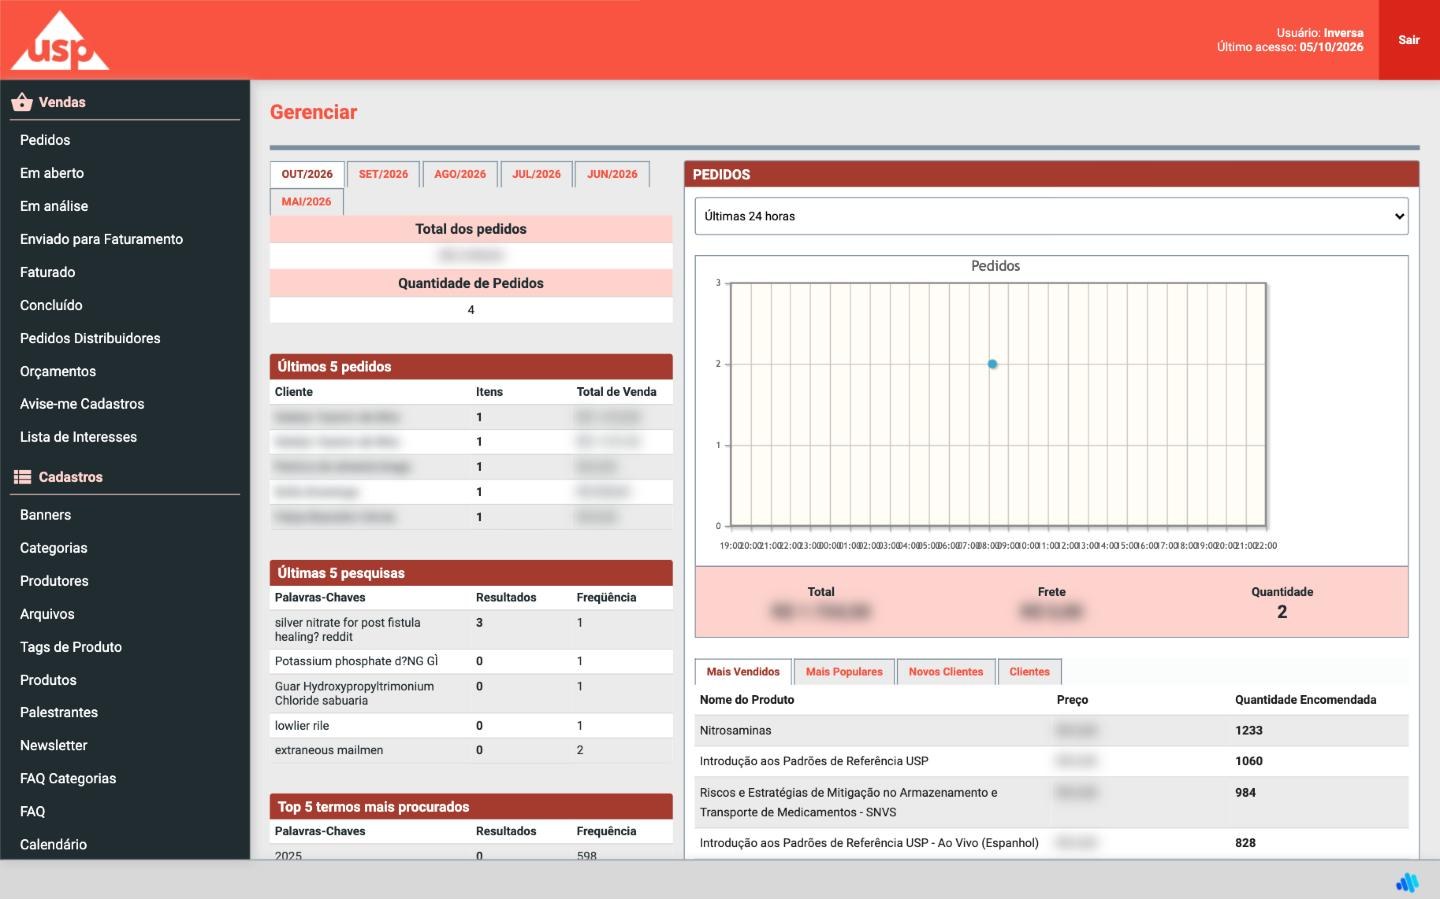
Task: Open the JUN/2026 tab
Action: click(x=612, y=174)
